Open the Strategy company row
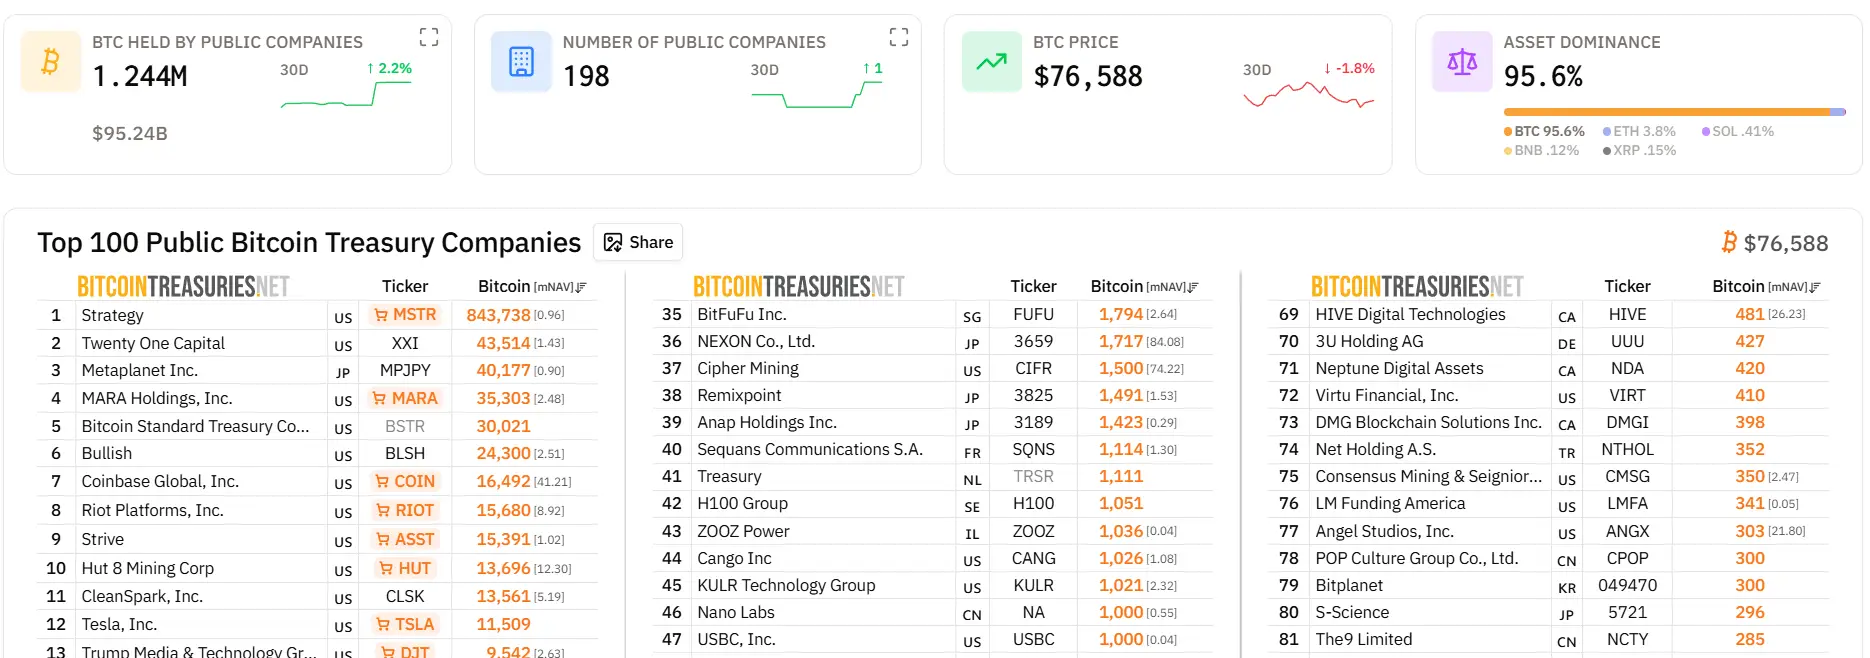The image size is (1870, 658). point(317,315)
